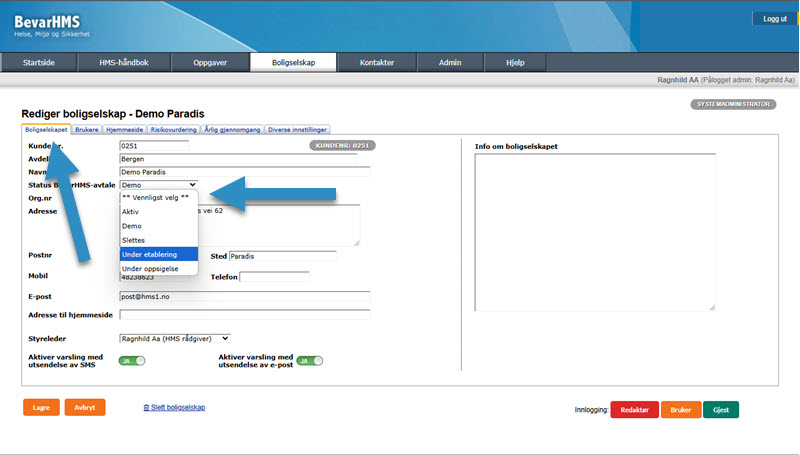Click the KUNDENR: 0251 badge
800x455 pixels.
(x=342, y=146)
